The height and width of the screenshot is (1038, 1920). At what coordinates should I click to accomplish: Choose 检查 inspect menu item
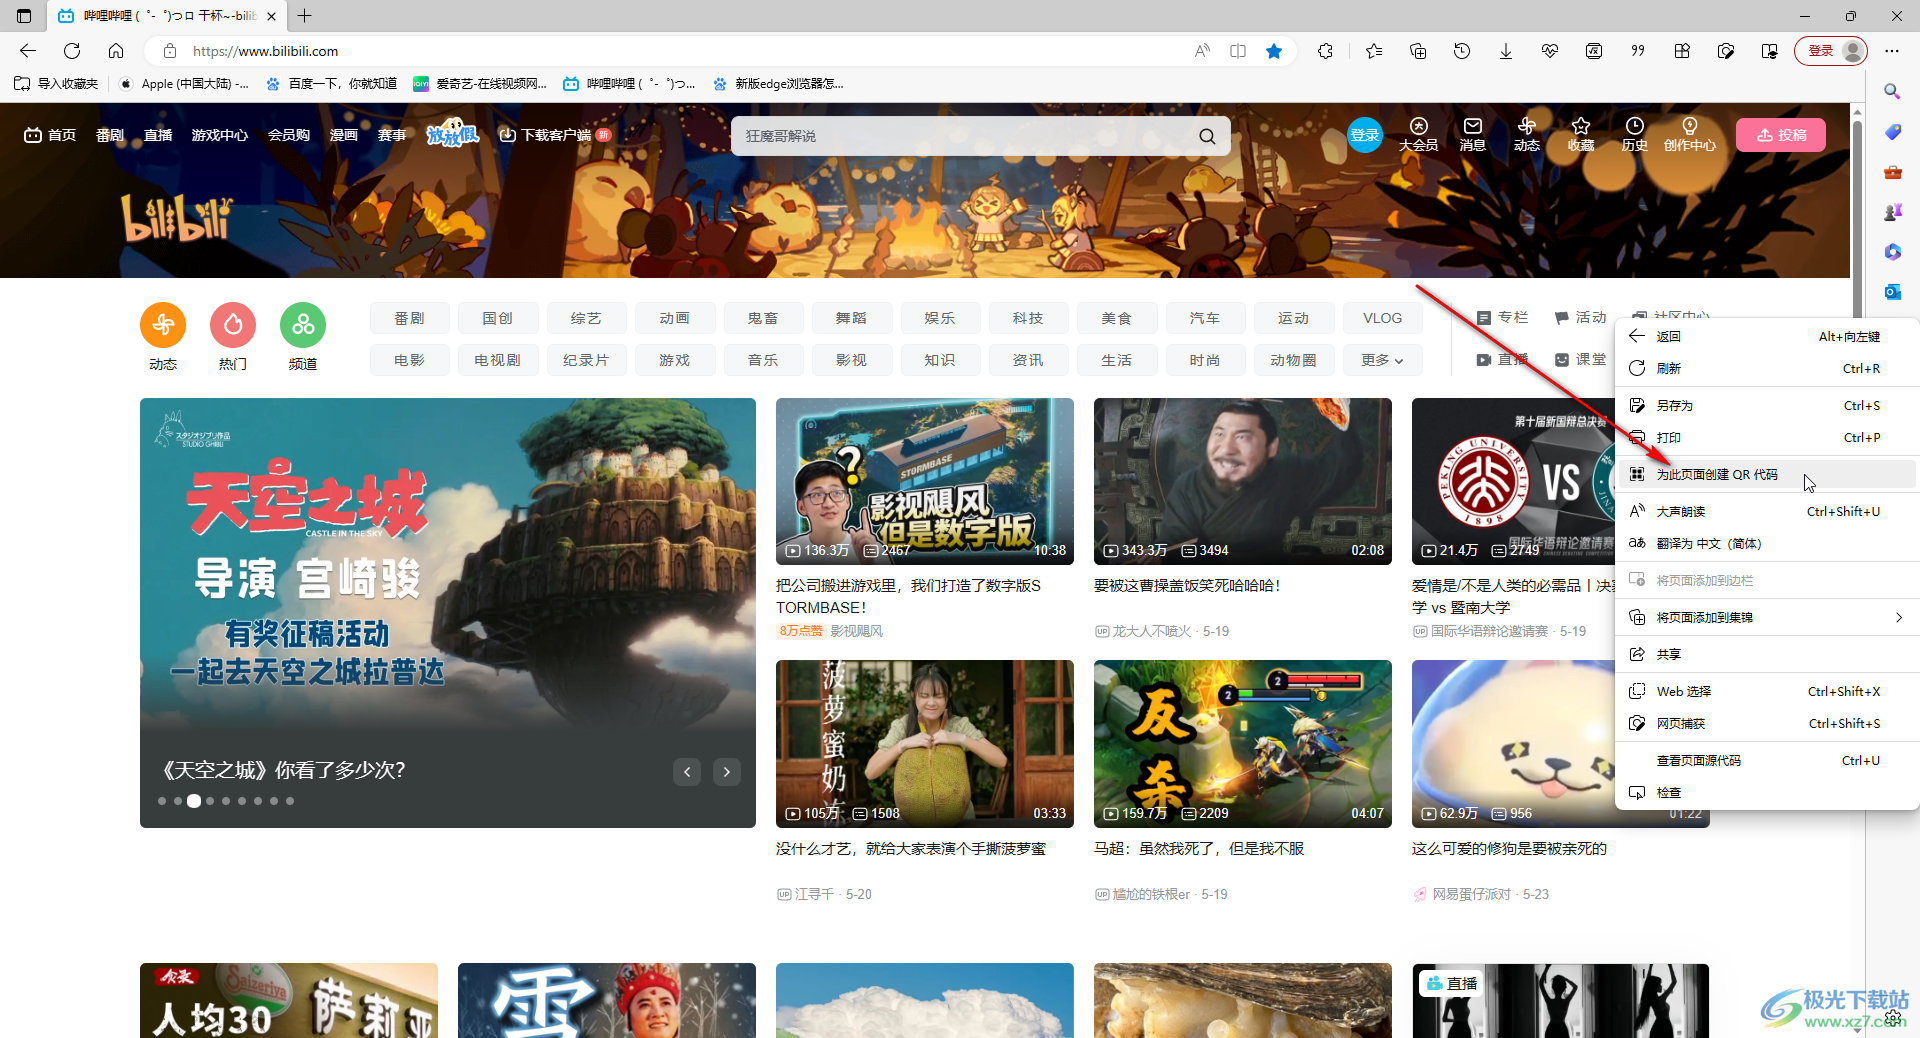pyautogui.click(x=1766, y=792)
